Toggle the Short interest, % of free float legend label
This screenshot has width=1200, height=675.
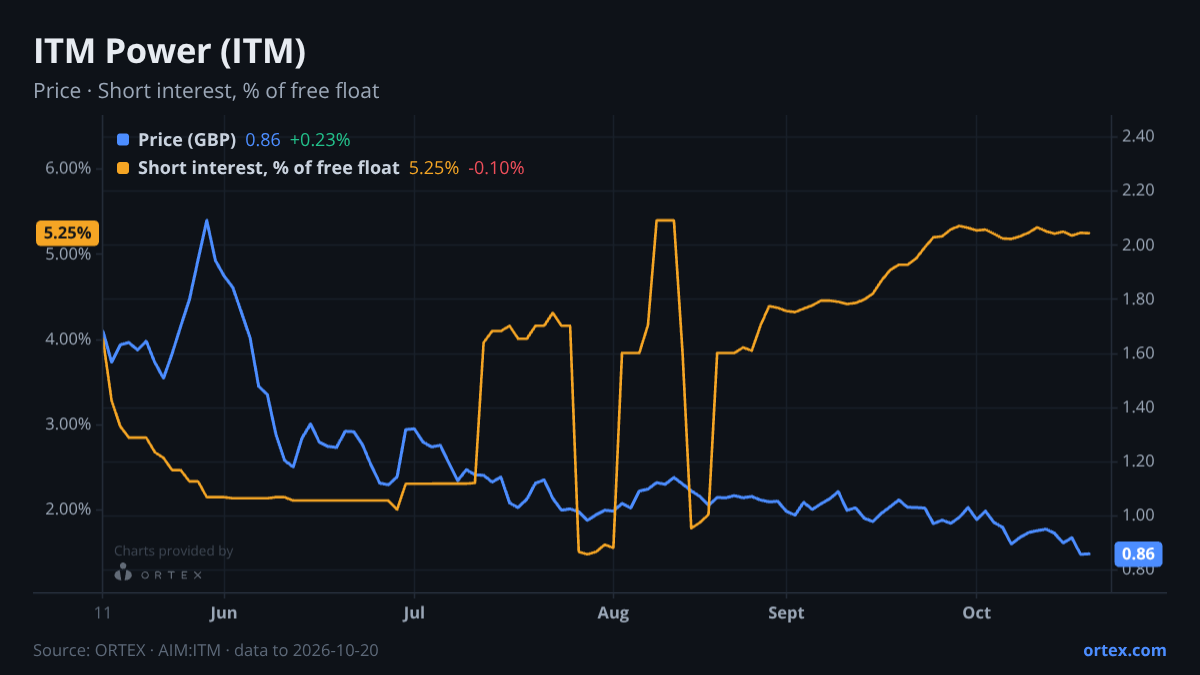pyautogui.click(x=268, y=168)
